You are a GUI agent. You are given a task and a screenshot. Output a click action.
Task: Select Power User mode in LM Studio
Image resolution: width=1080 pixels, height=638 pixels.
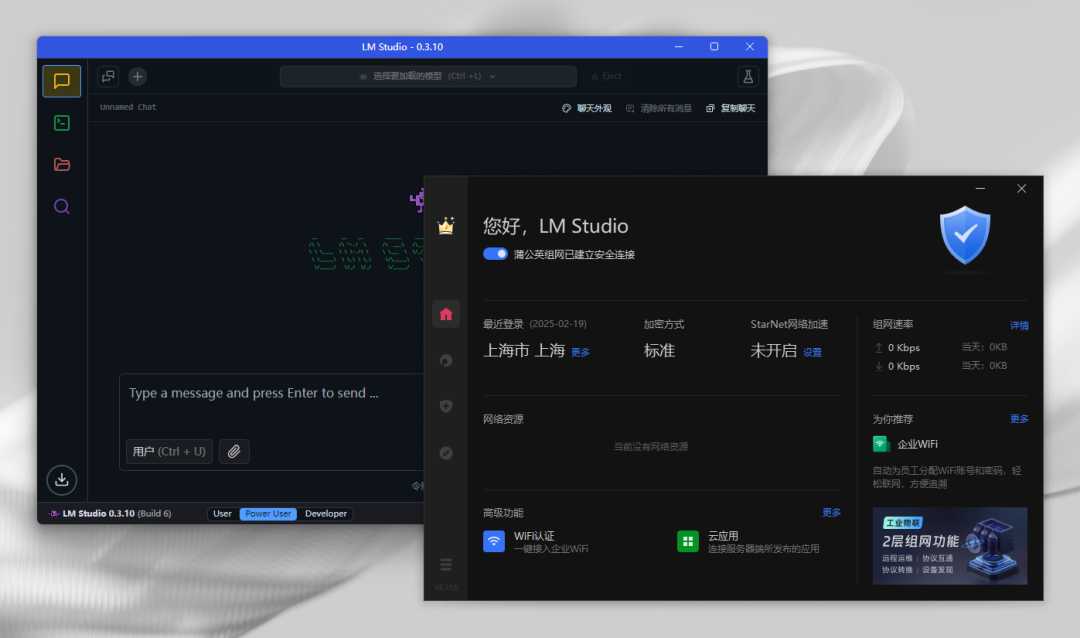[268, 514]
